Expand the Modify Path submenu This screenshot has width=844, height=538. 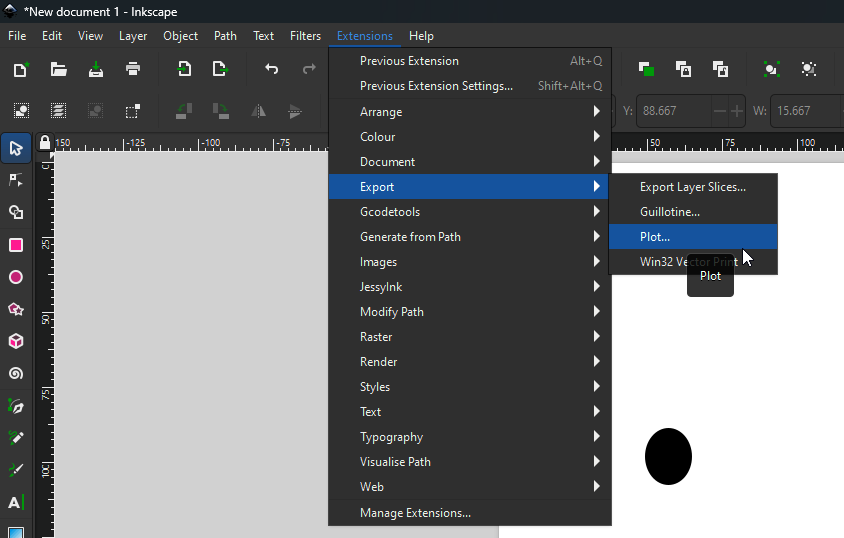pyautogui.click(x=469, y=312)
